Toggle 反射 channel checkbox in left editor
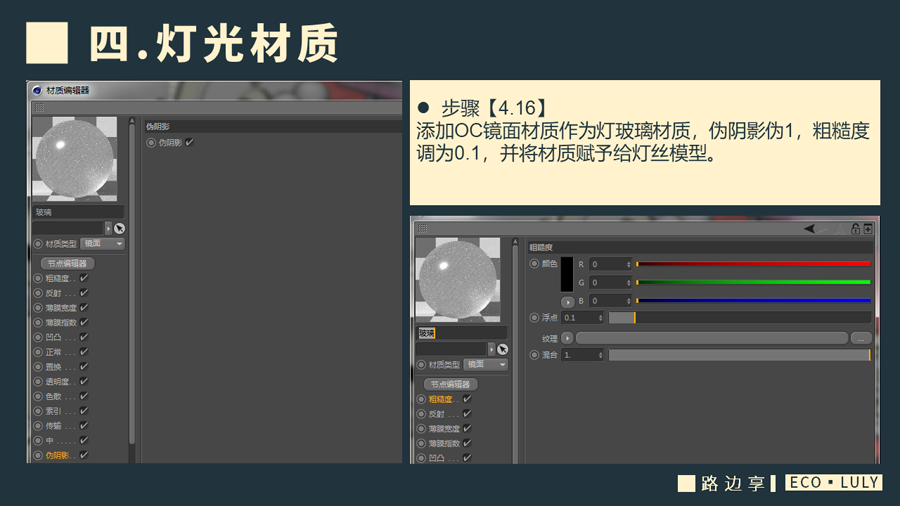The image size is (900, 506). pyautogui.click(x=84, y=293)
